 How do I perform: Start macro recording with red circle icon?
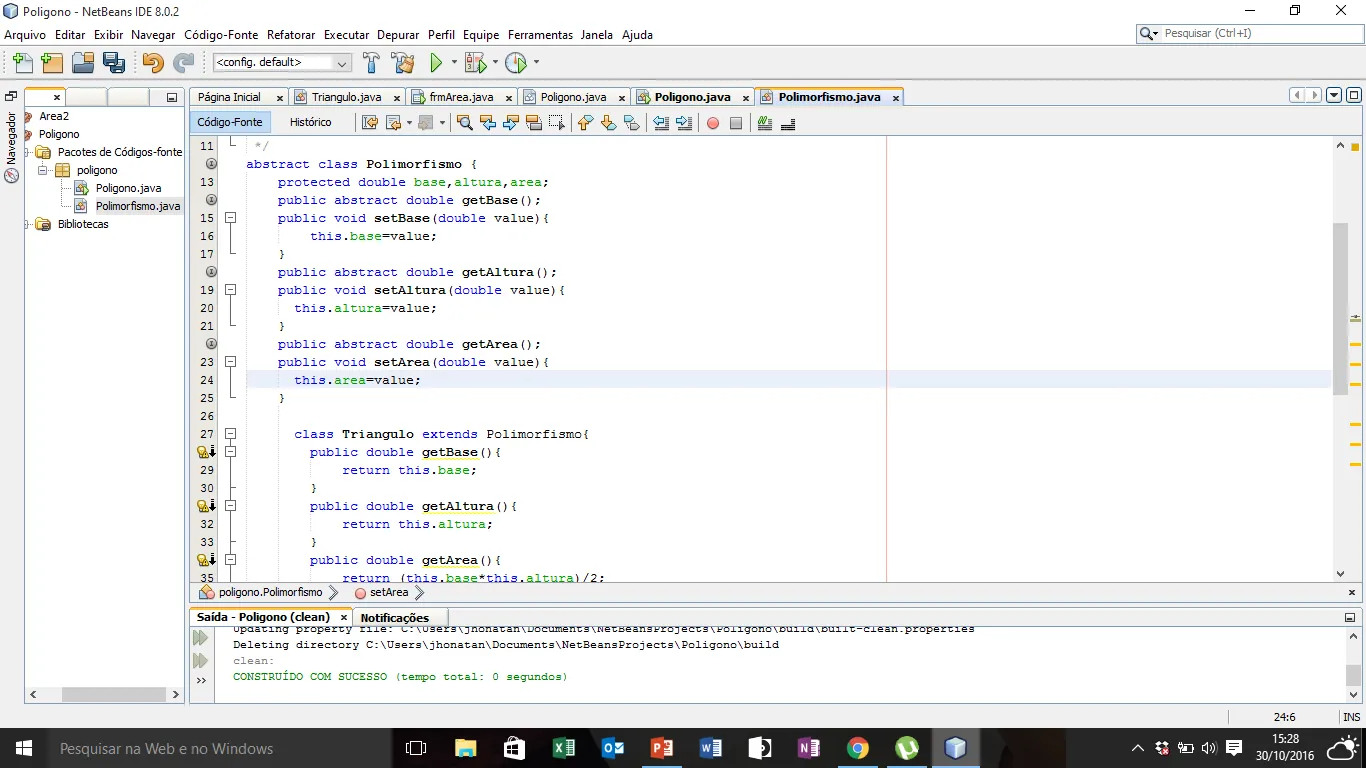[713, 123]
